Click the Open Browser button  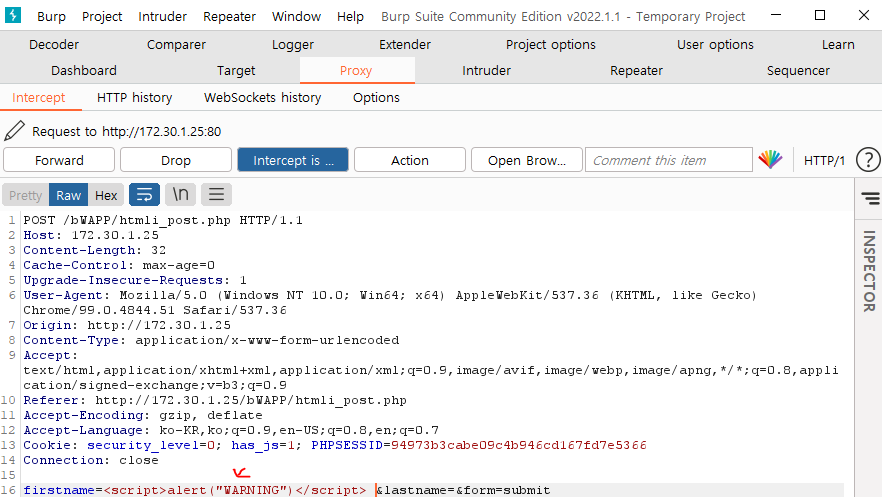[x=527, y=160]
